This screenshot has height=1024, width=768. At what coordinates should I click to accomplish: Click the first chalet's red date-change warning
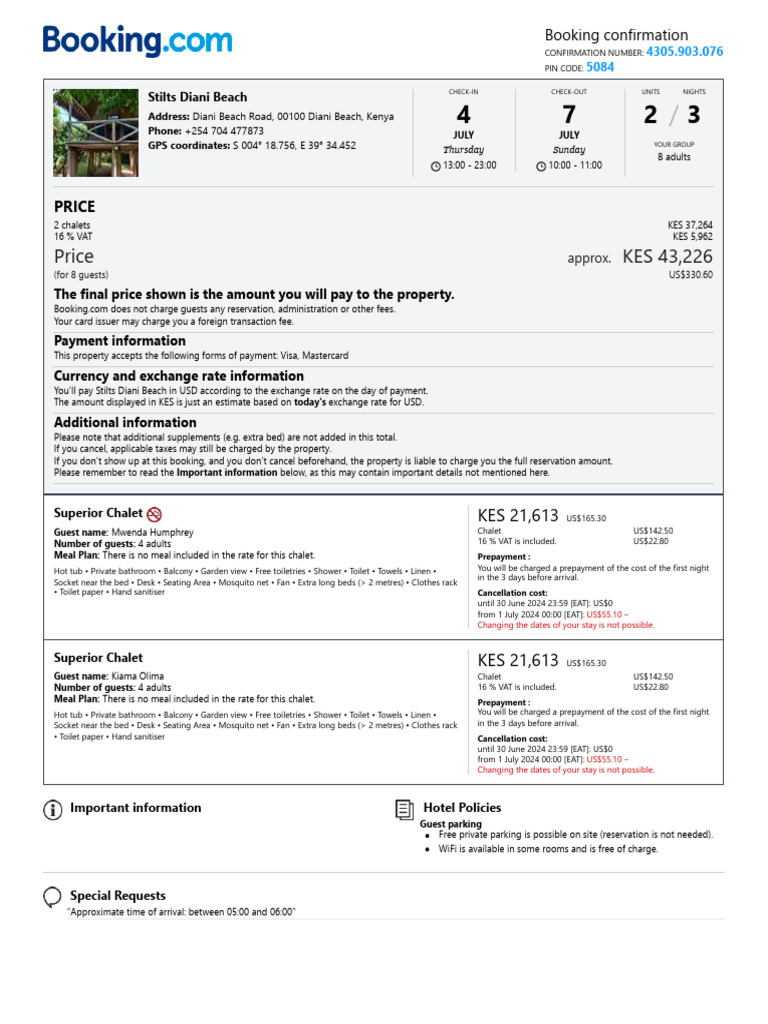(x=566, y=625)
